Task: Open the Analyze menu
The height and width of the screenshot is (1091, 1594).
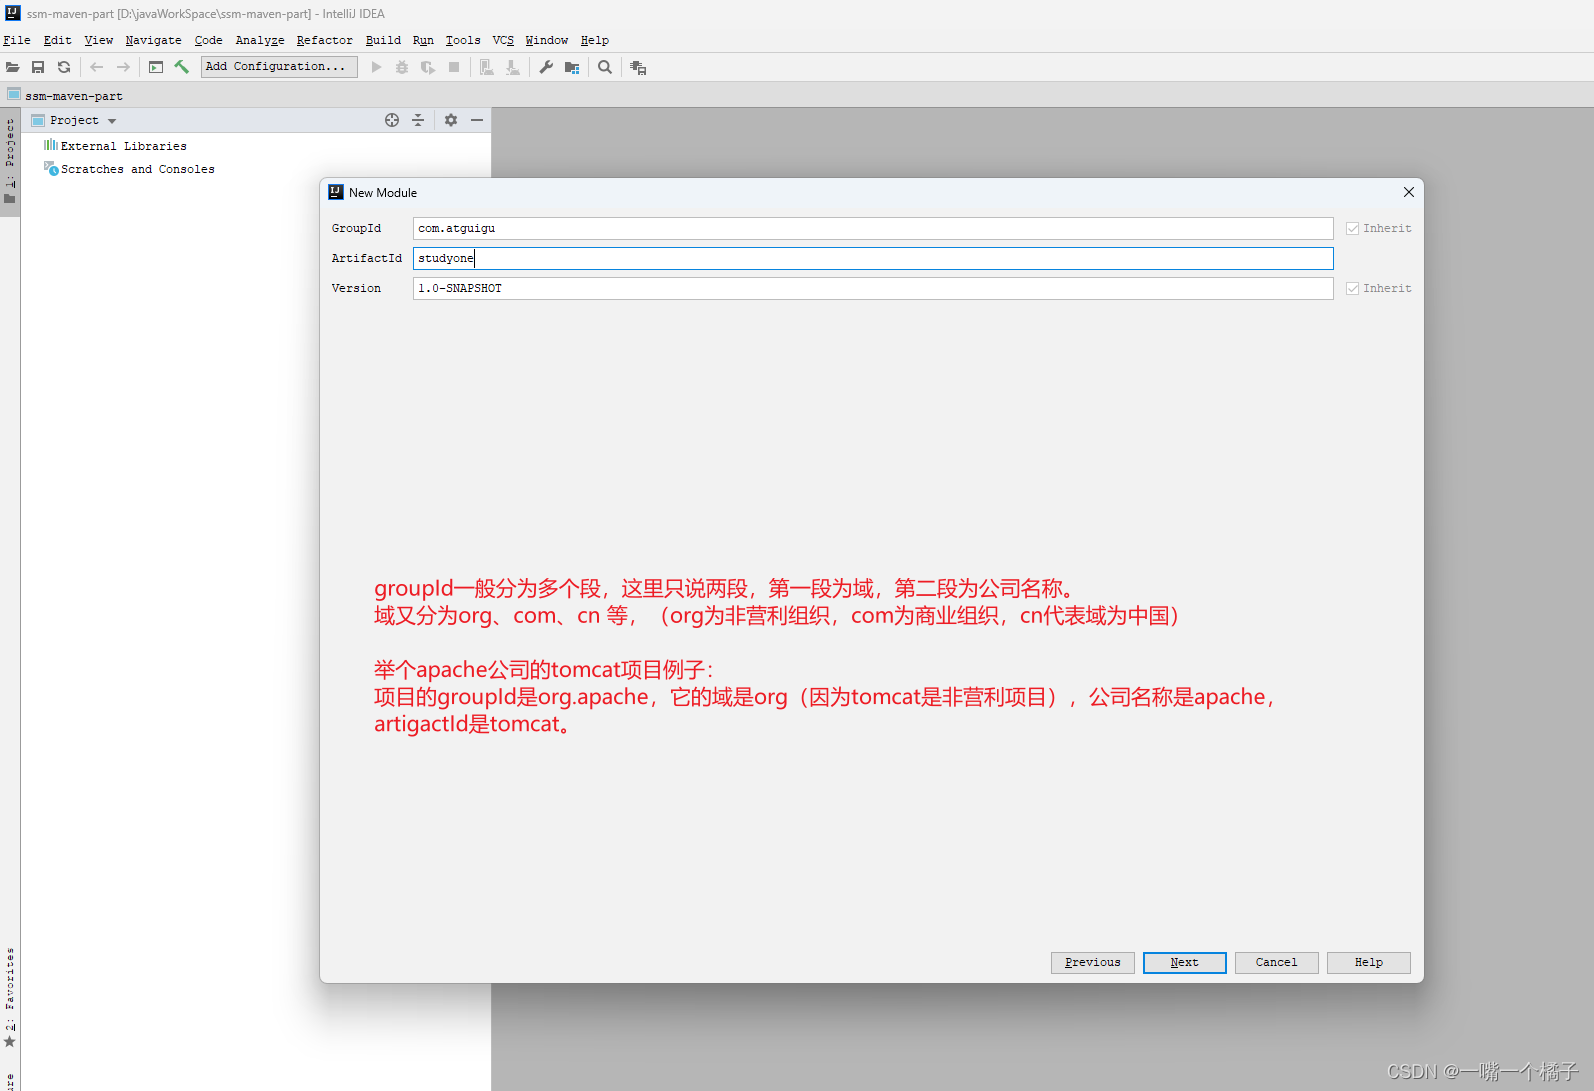Action: tap(260, 40)
